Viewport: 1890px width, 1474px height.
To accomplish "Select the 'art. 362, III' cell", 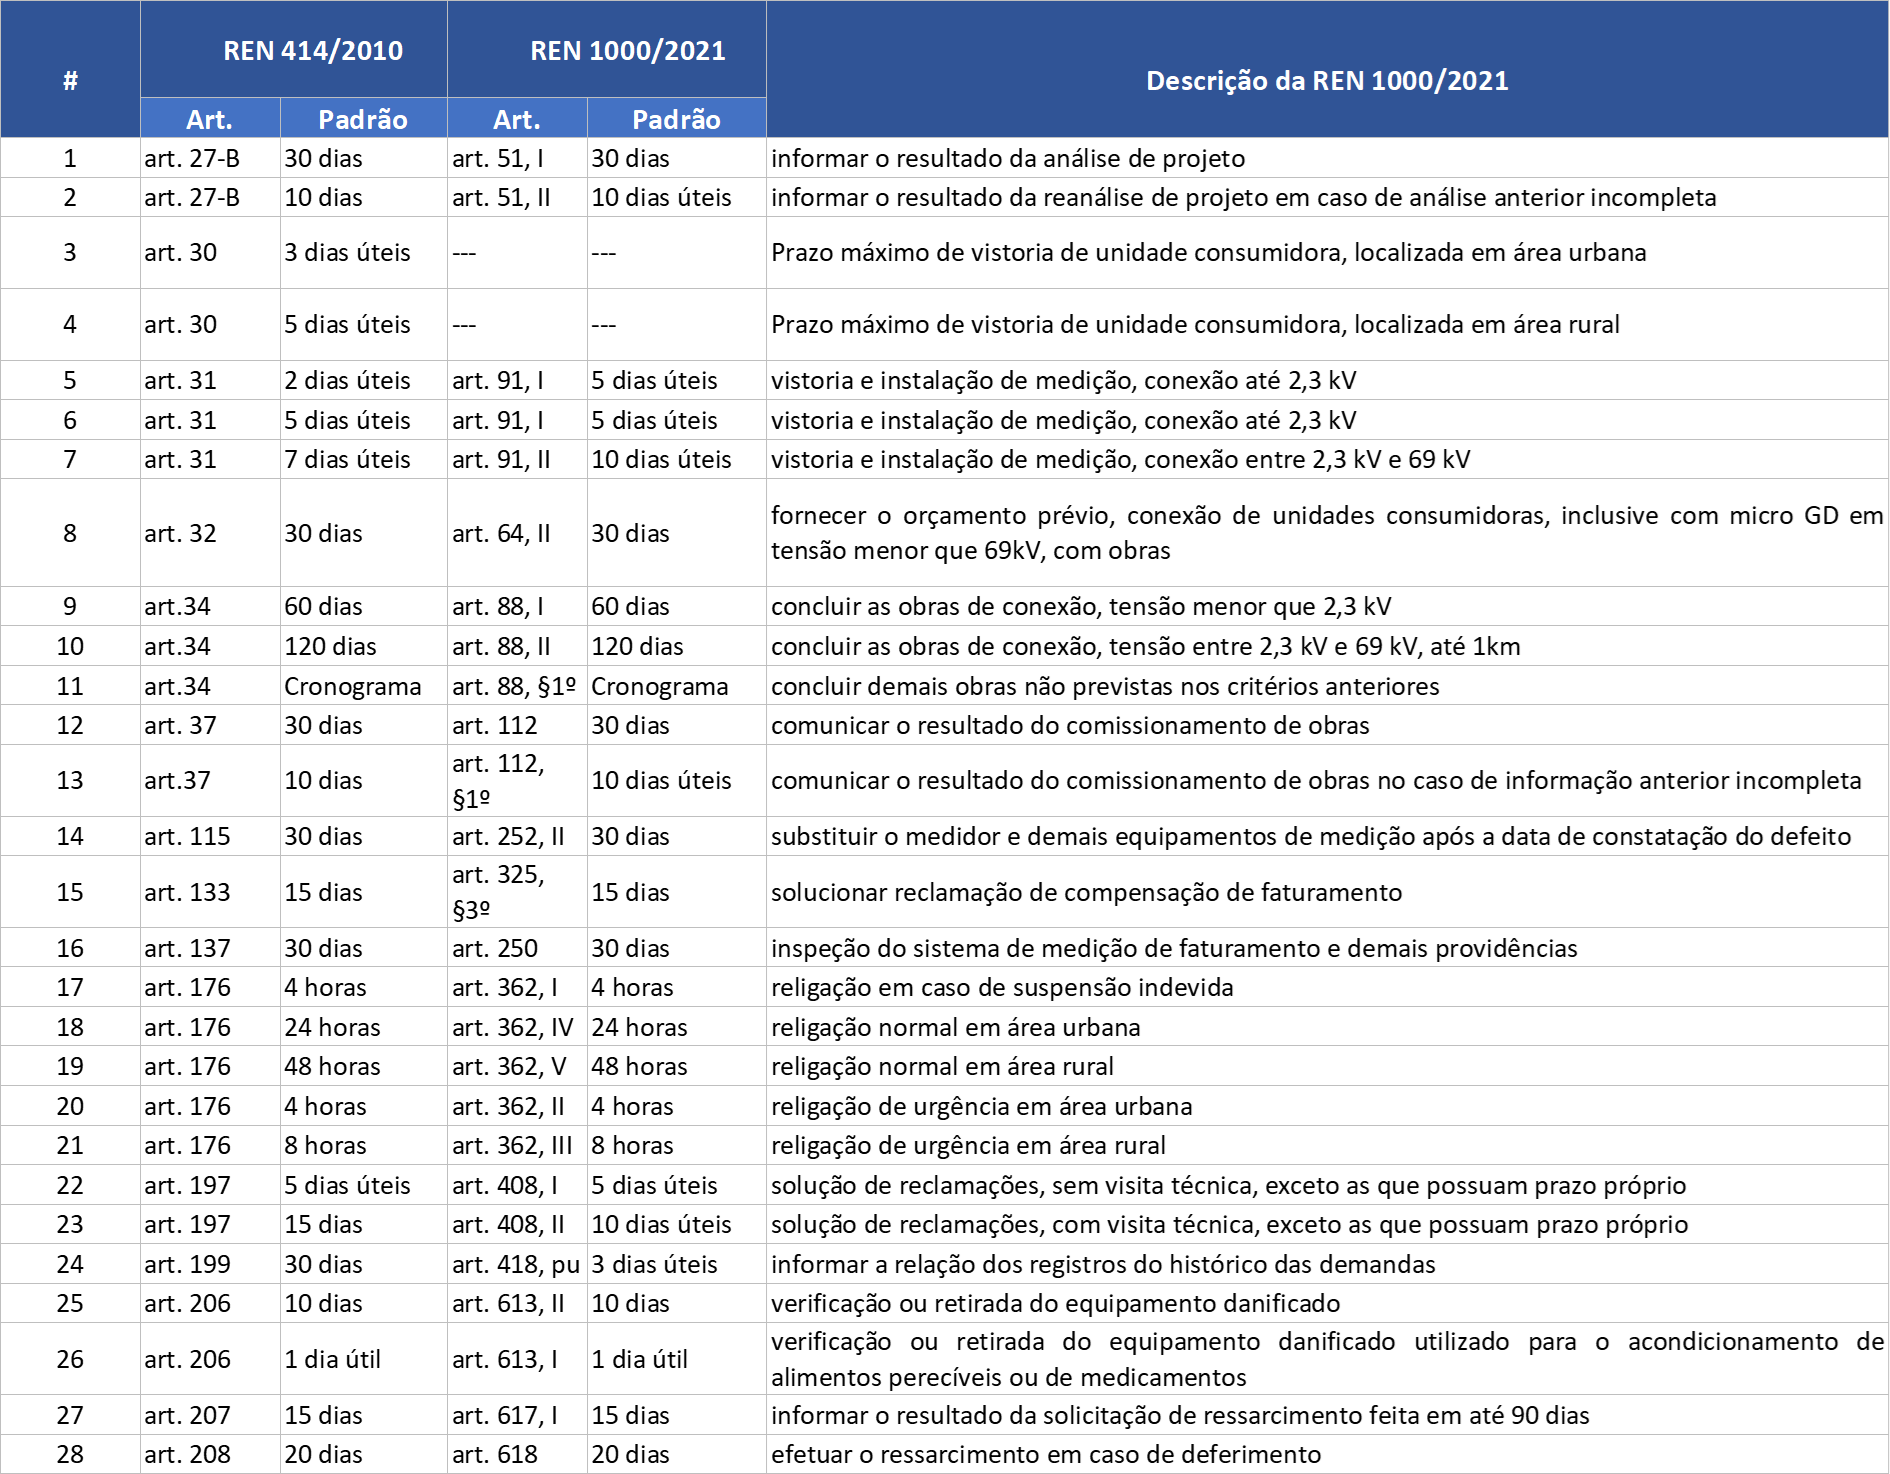I will pos(511,1145).
